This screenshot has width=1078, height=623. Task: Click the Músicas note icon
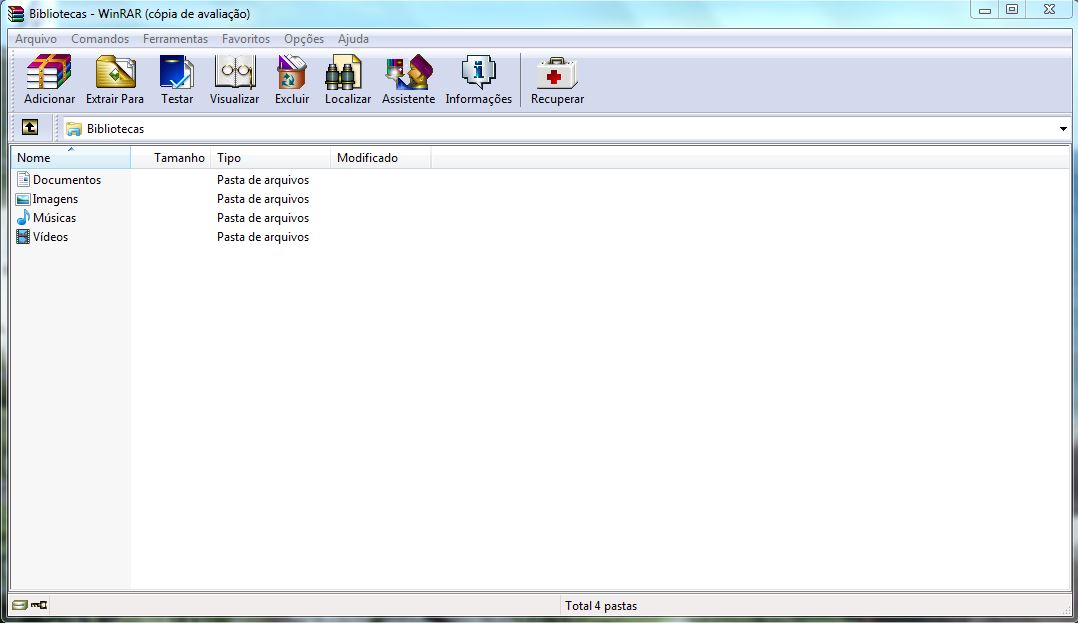click(x=23, y=217)
